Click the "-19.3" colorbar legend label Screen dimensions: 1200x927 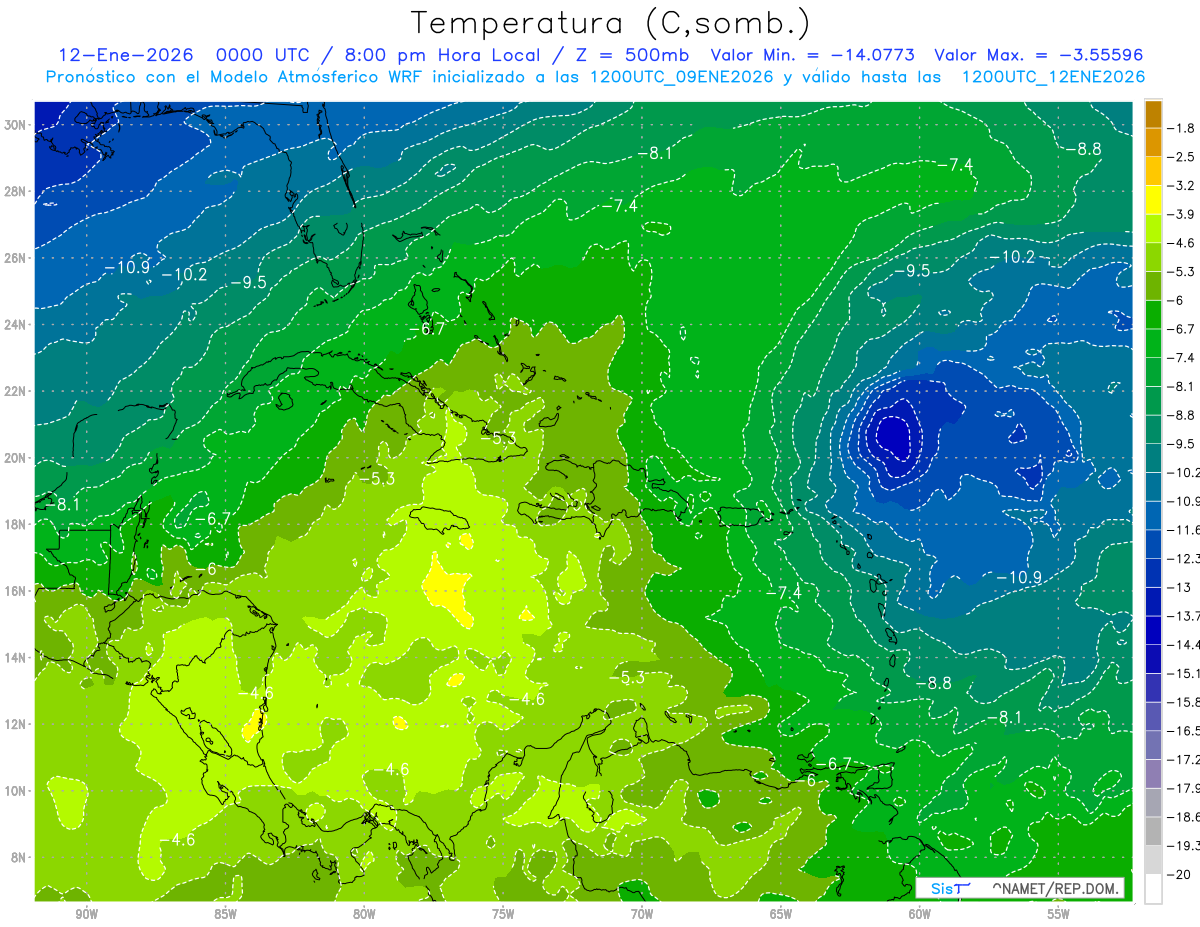(x=1182, y=846)
